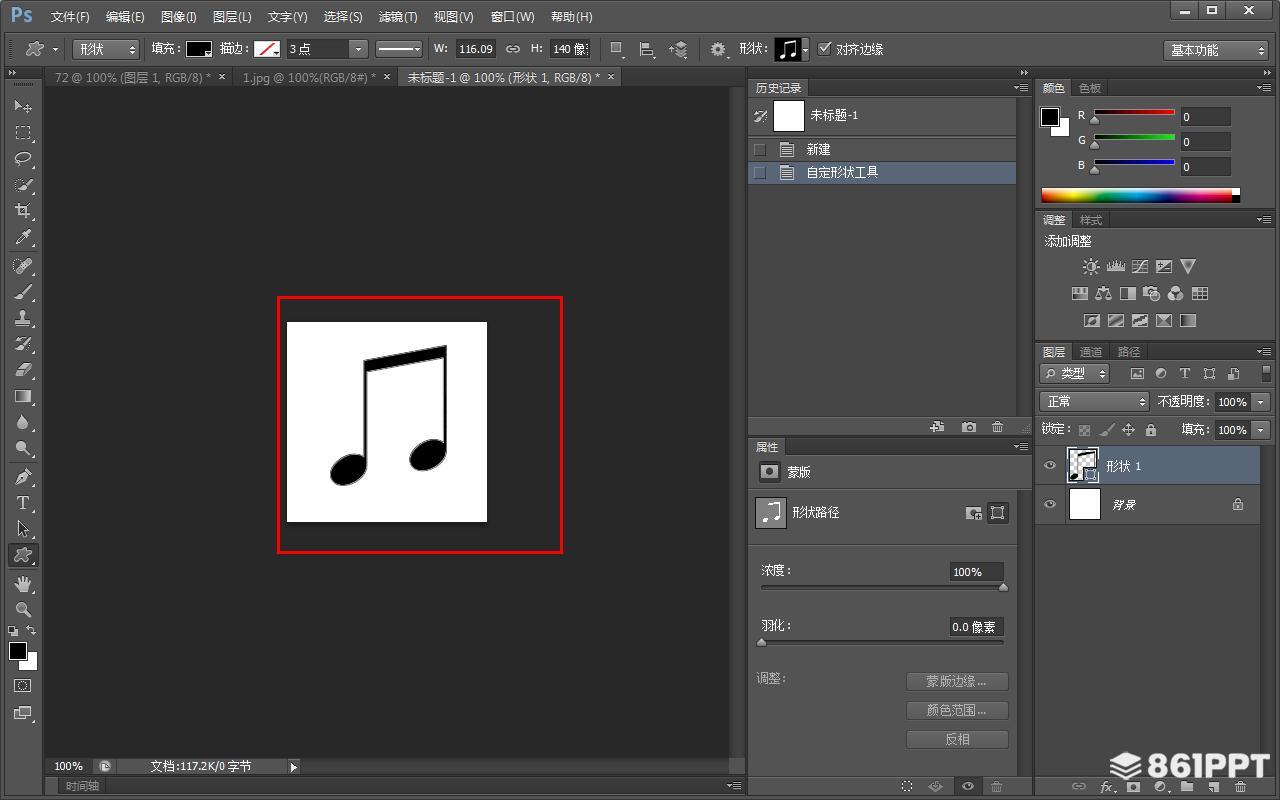
Task: Click the path arrangement icon in options bar
Action: (679, 49)
